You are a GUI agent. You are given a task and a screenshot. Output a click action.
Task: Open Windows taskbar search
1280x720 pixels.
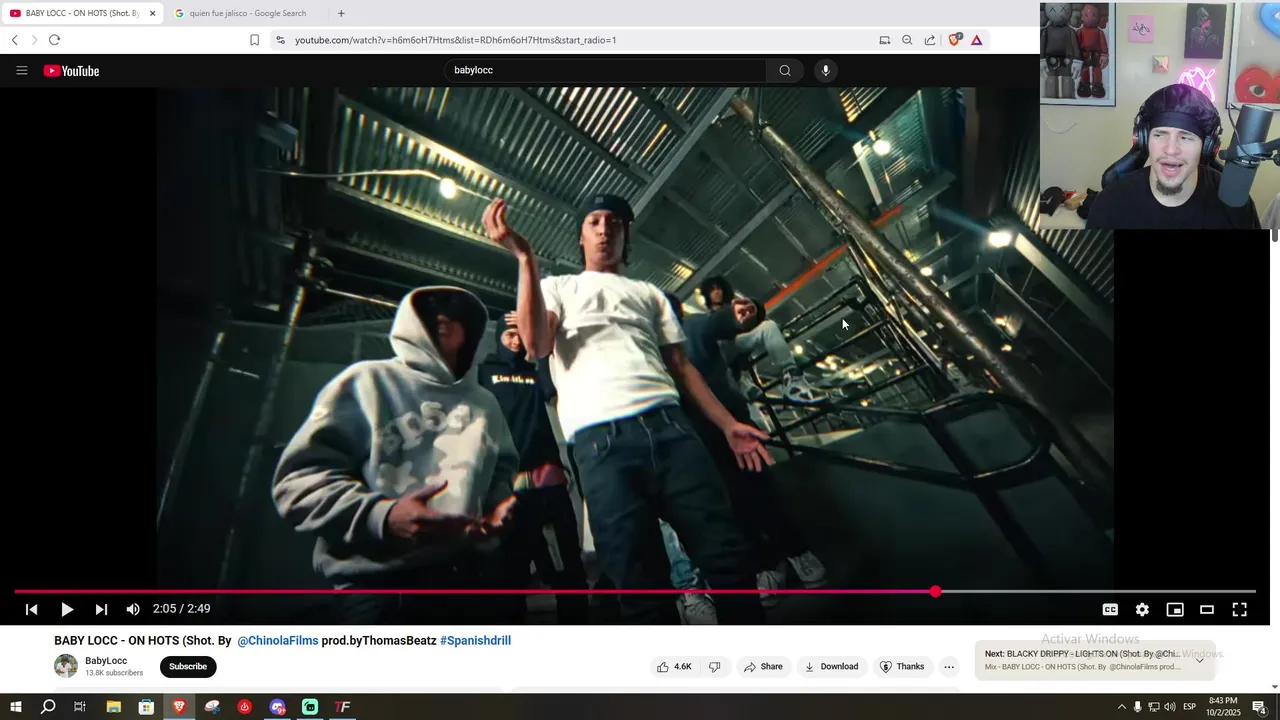pyautogui.click(x=48, y=707)
